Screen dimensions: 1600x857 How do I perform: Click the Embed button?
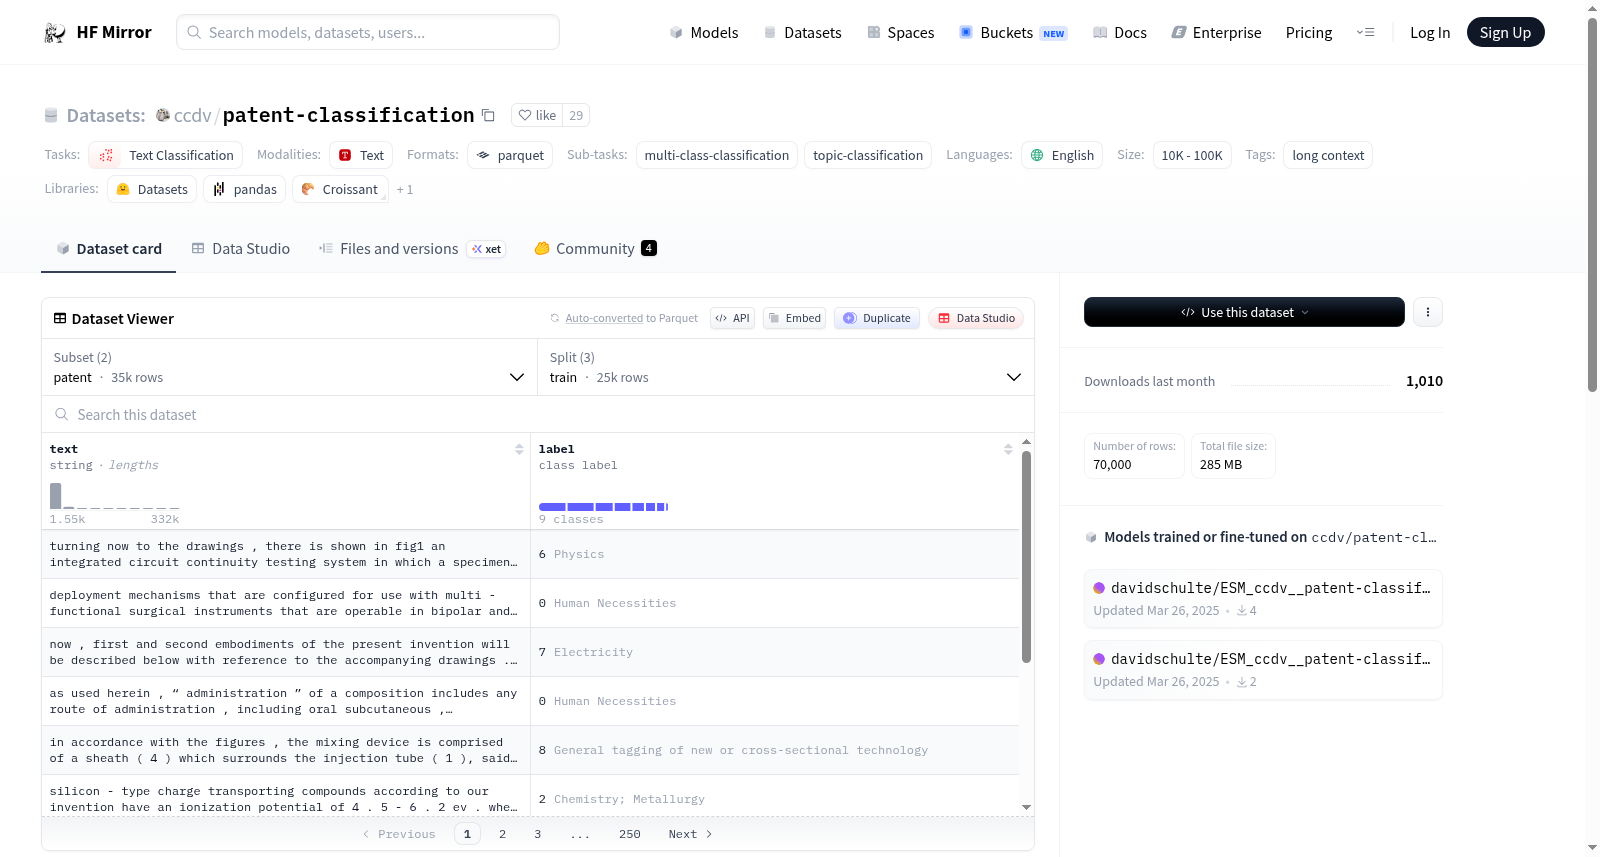[x=795, y=318]
